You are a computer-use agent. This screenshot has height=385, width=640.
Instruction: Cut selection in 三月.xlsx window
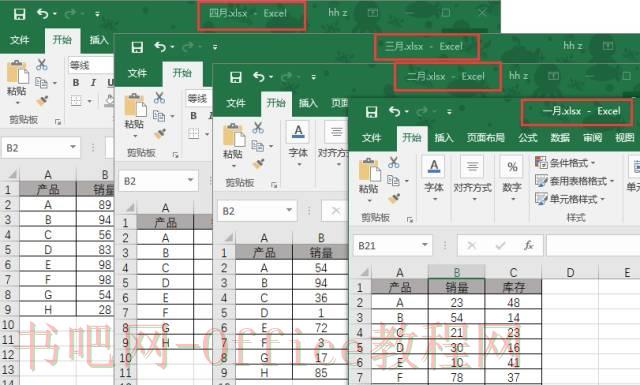click(159, 98)
